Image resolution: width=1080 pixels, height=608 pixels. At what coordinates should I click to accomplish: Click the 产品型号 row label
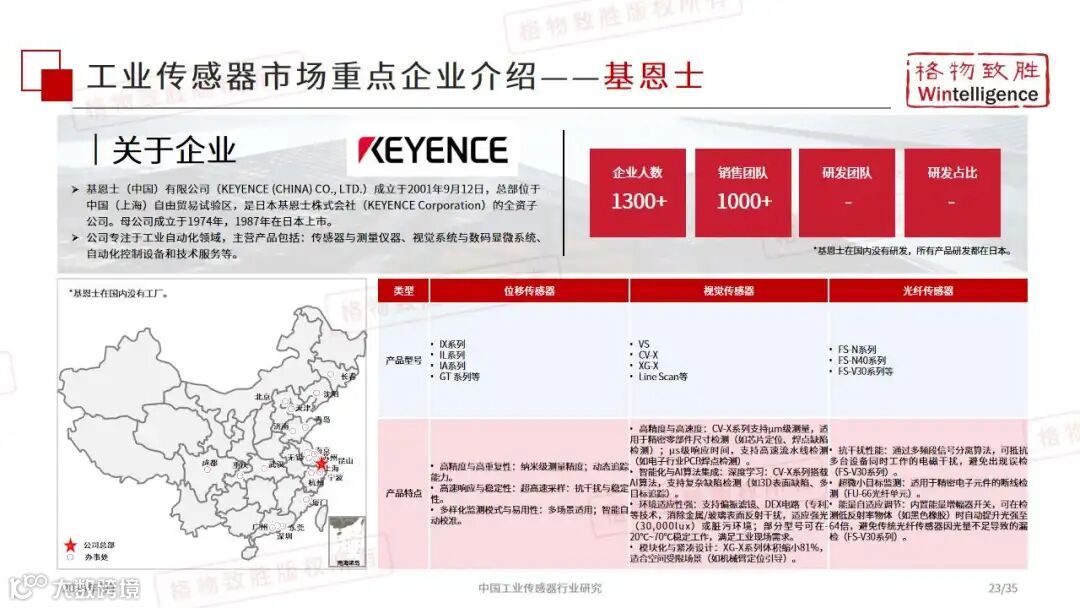(x=404, y=360)
